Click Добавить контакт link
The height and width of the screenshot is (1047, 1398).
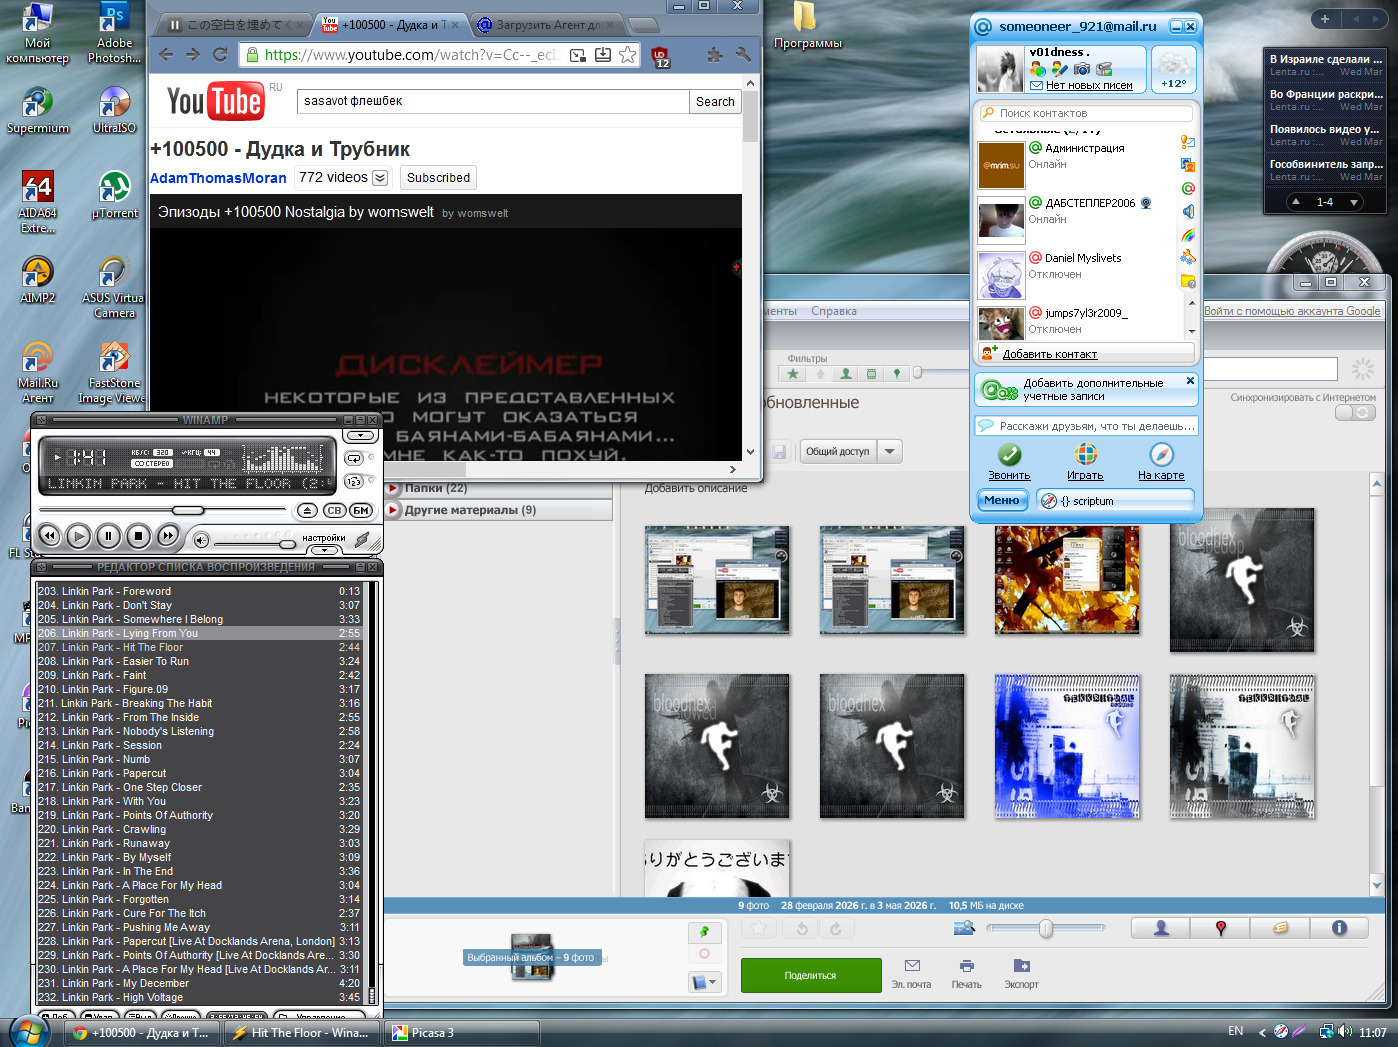pos(1050,354)
